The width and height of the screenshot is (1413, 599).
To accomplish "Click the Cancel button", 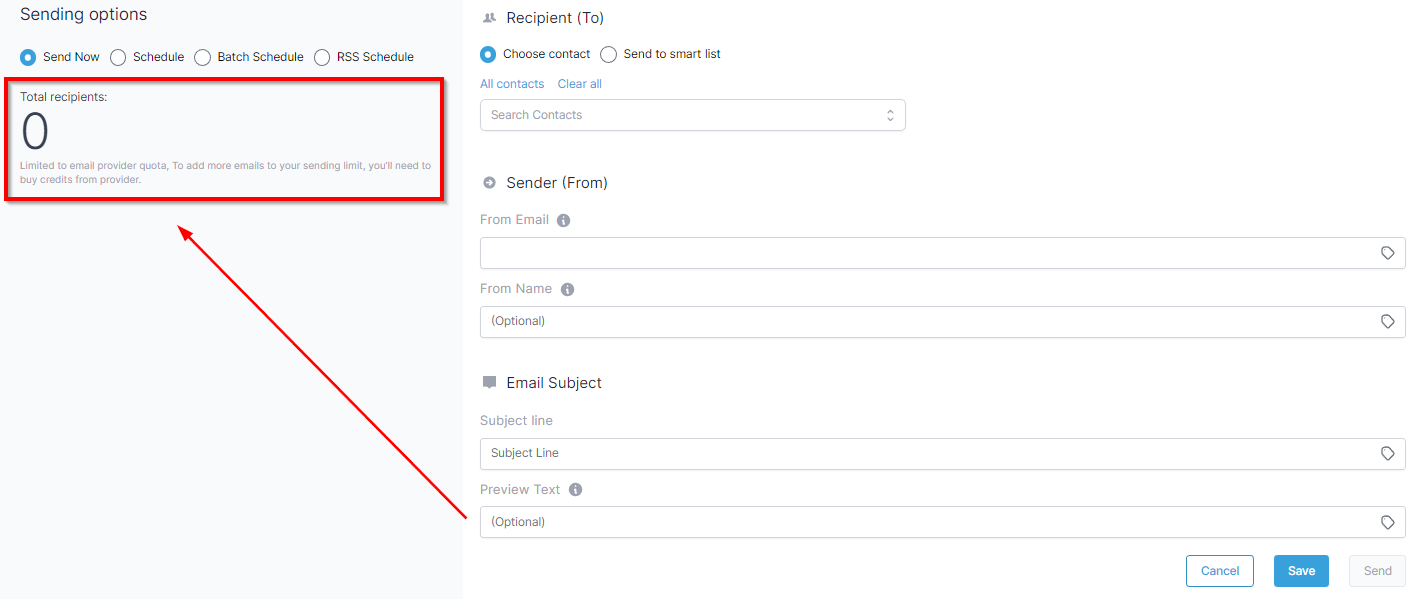I will tap(1220, 571).
